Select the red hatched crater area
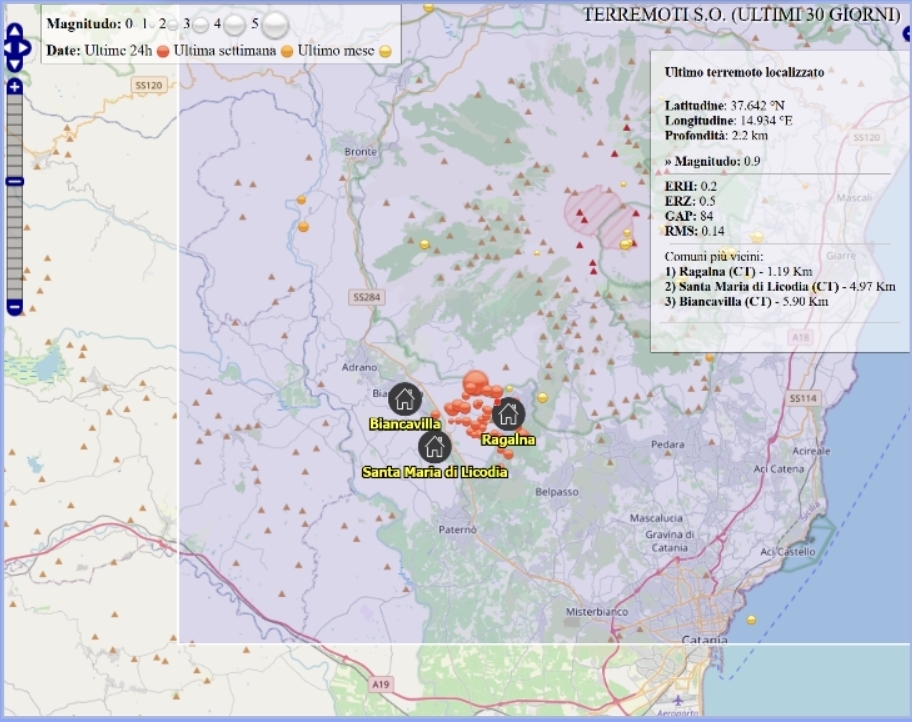The width and height of the screenshot is (912, 722). click(598, 215)
